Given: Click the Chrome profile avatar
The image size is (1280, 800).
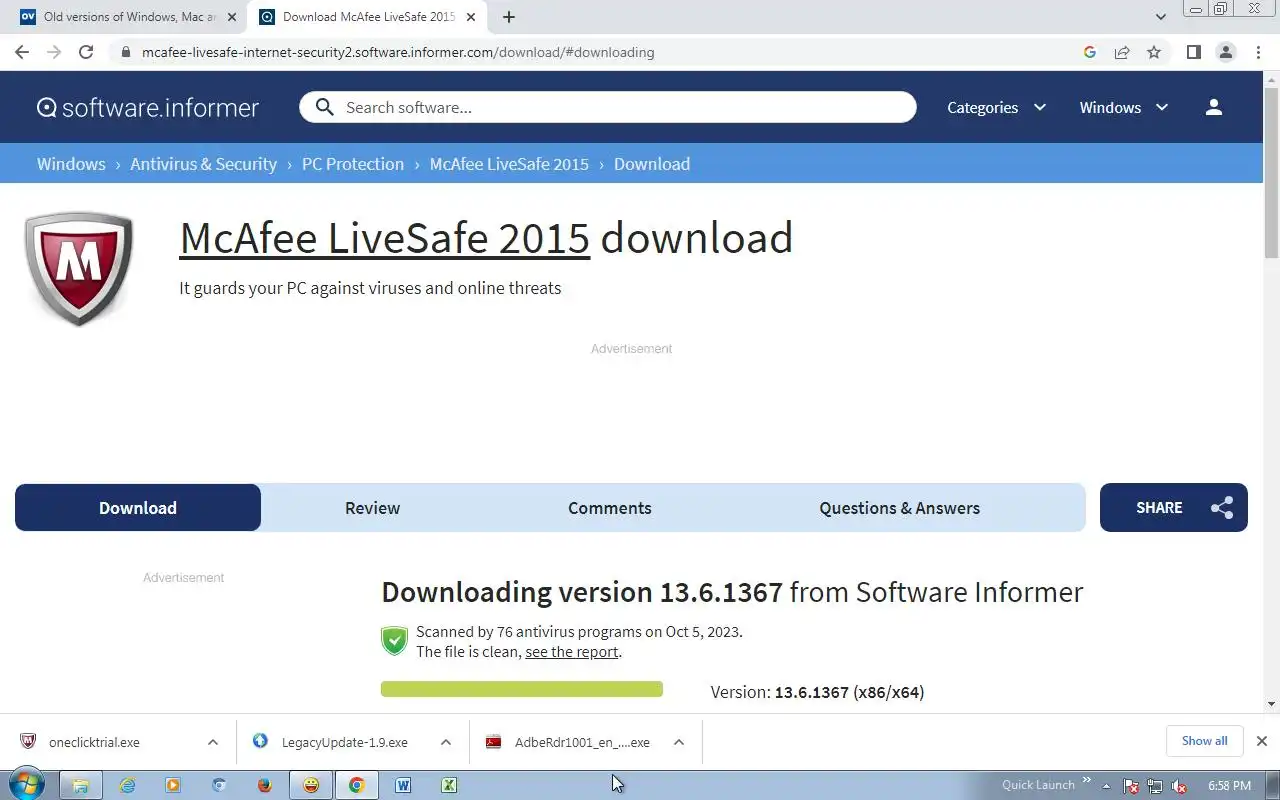Looking at the screenshot, I should (x=1226, y=52).
